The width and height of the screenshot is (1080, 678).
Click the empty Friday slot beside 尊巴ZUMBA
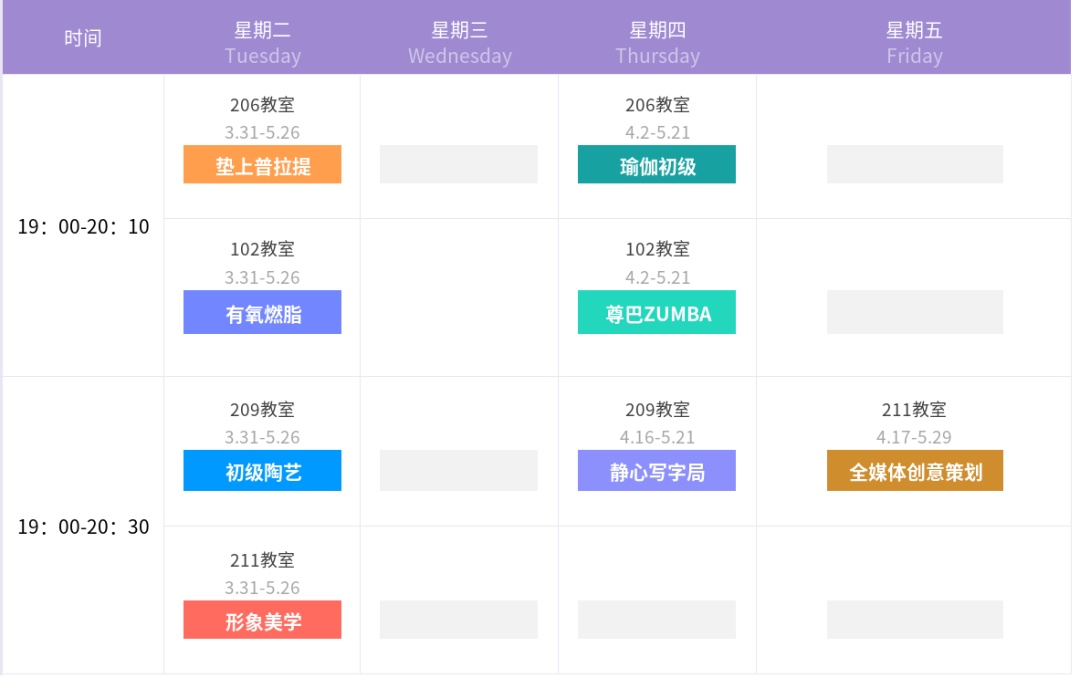coord(914,312)
